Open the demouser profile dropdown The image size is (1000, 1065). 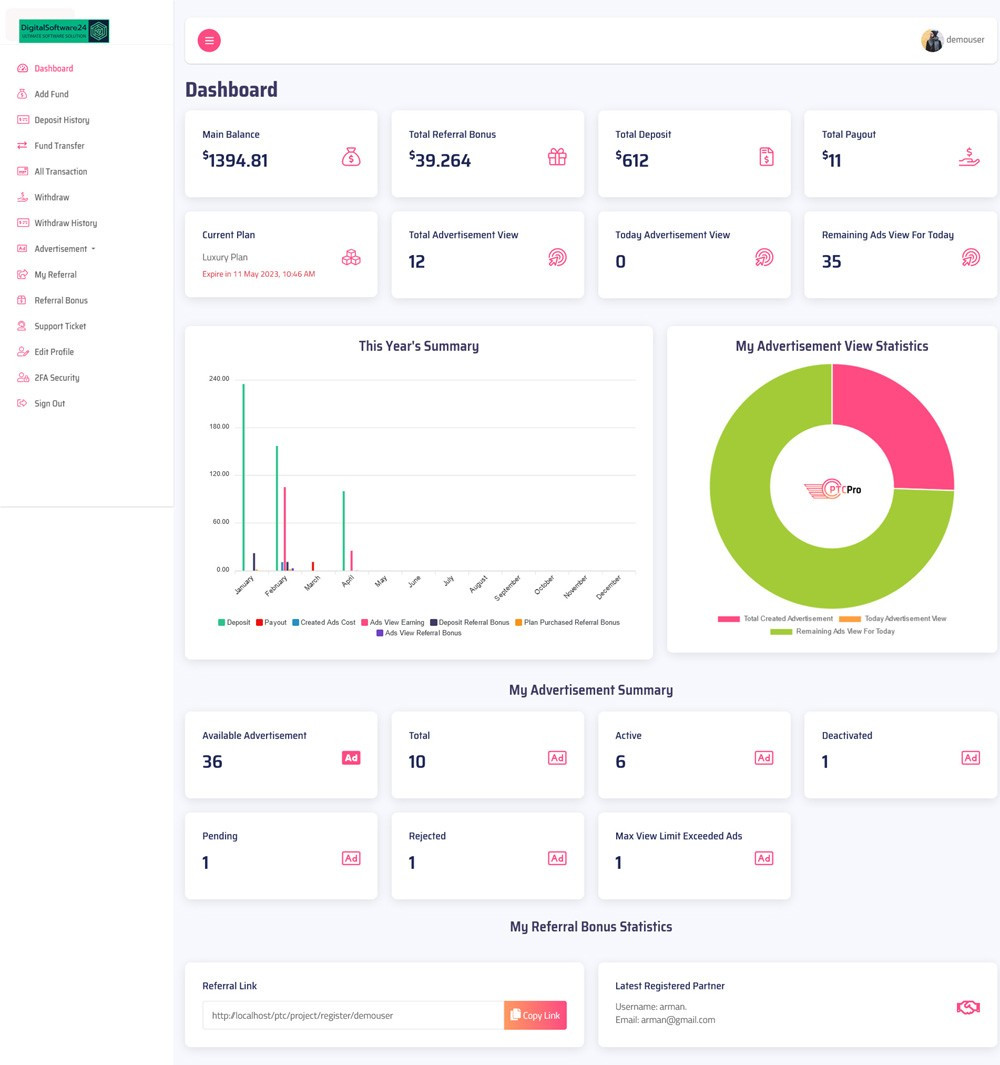tap(953, 40)
